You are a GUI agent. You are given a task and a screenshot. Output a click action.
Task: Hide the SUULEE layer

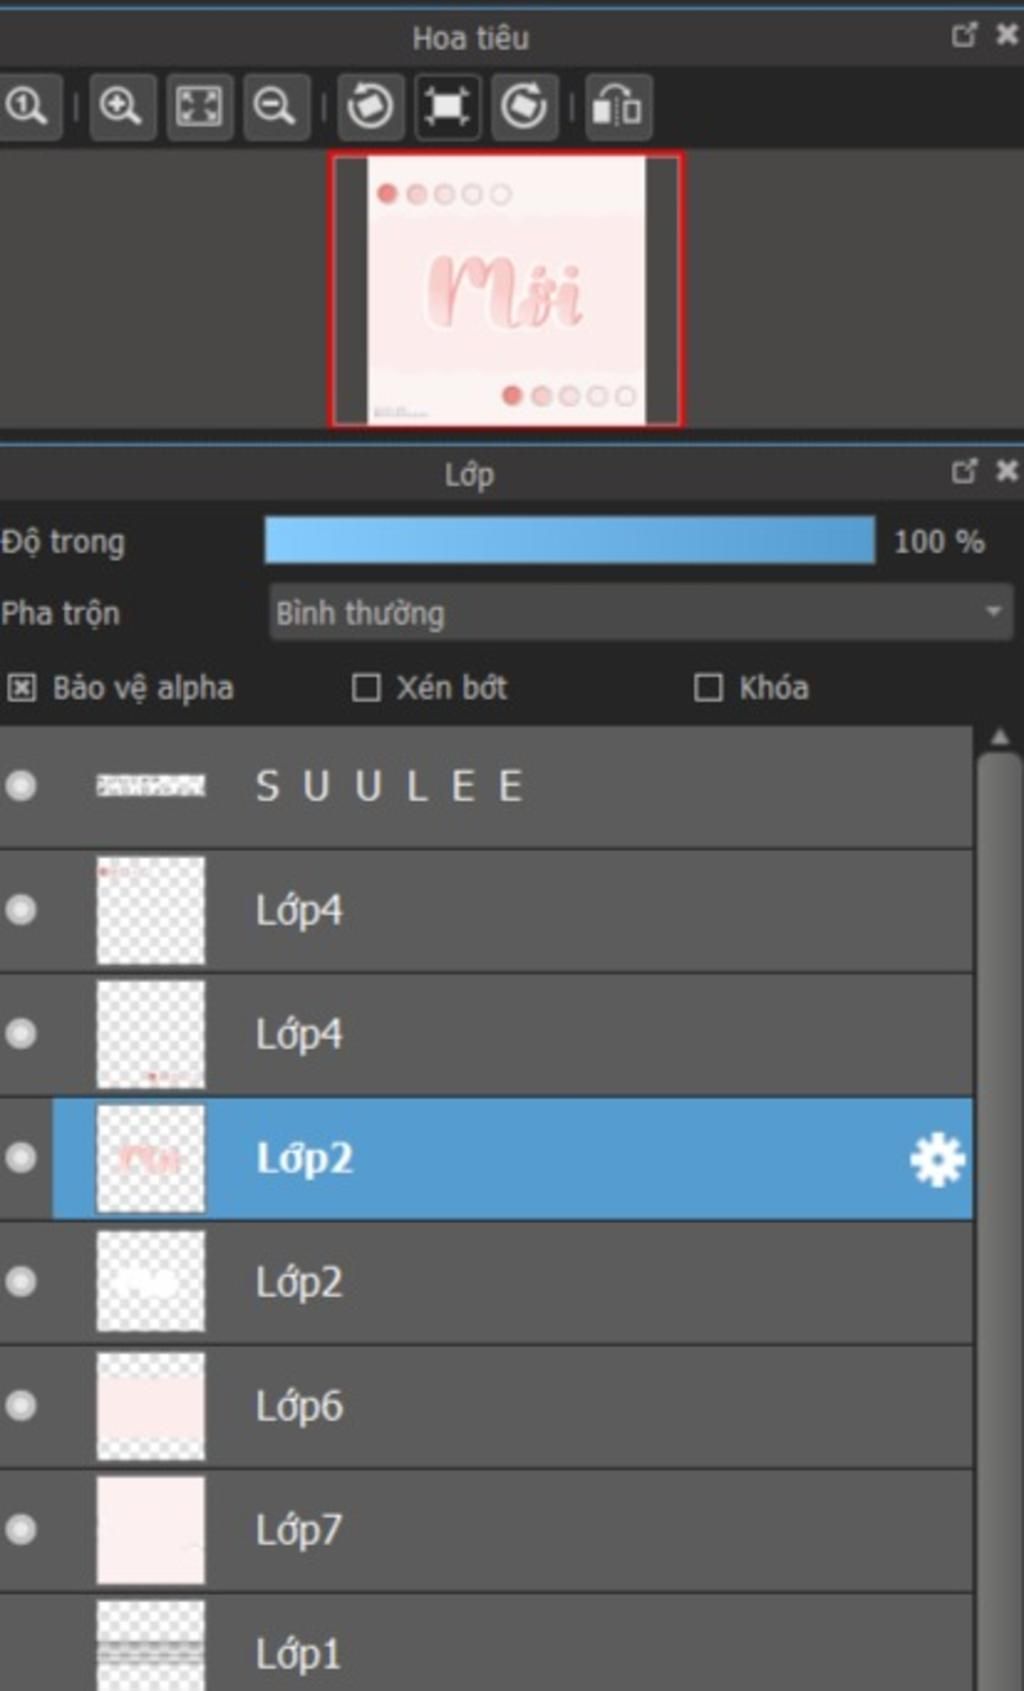click(x=21, y=786)
